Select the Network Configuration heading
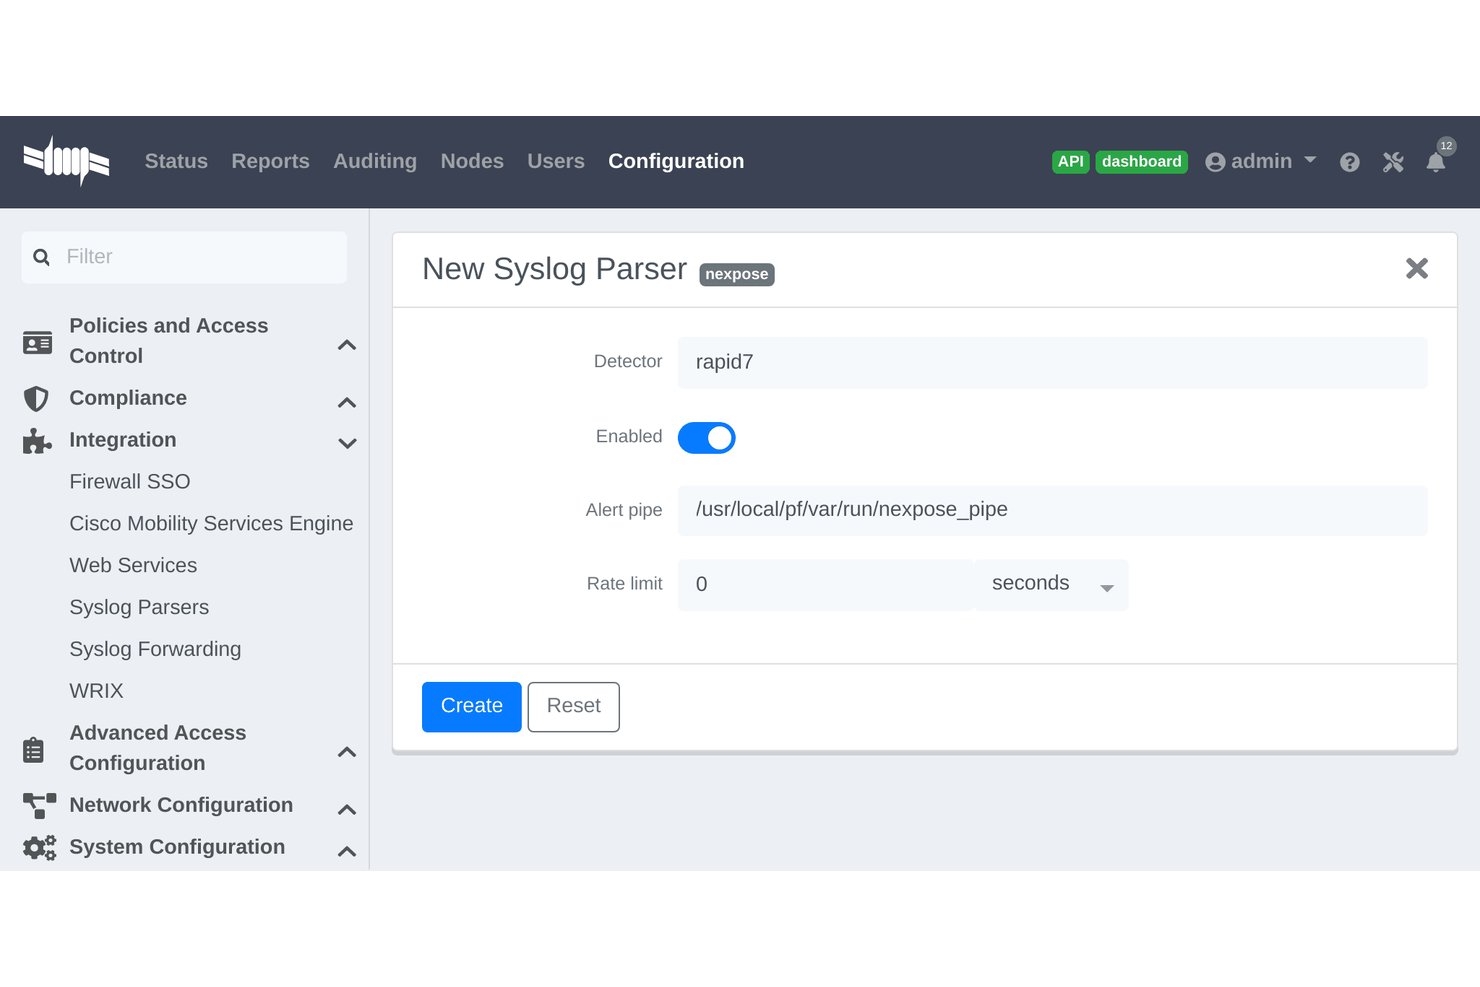Viewport: 1480px width, 987px height. [181, 805]
